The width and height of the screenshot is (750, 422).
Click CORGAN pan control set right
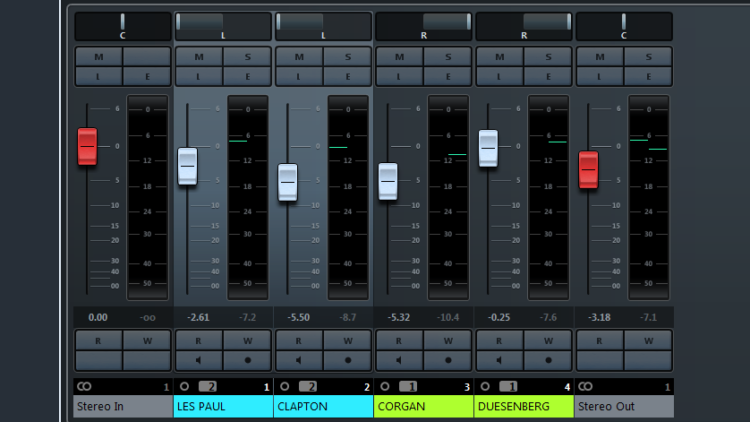tap(424, 26)
